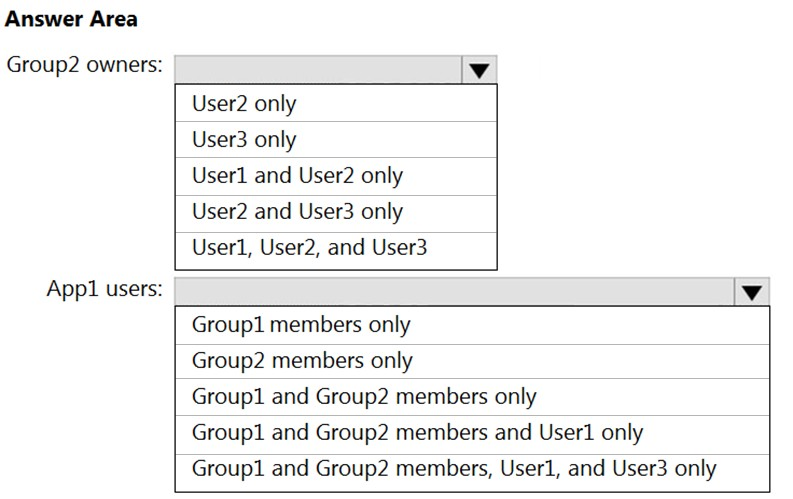The height and width of the screenshot is (499, 793).
Task: Choose 'User2 and User3 only' from the list
Action: (x=297, y=212)
